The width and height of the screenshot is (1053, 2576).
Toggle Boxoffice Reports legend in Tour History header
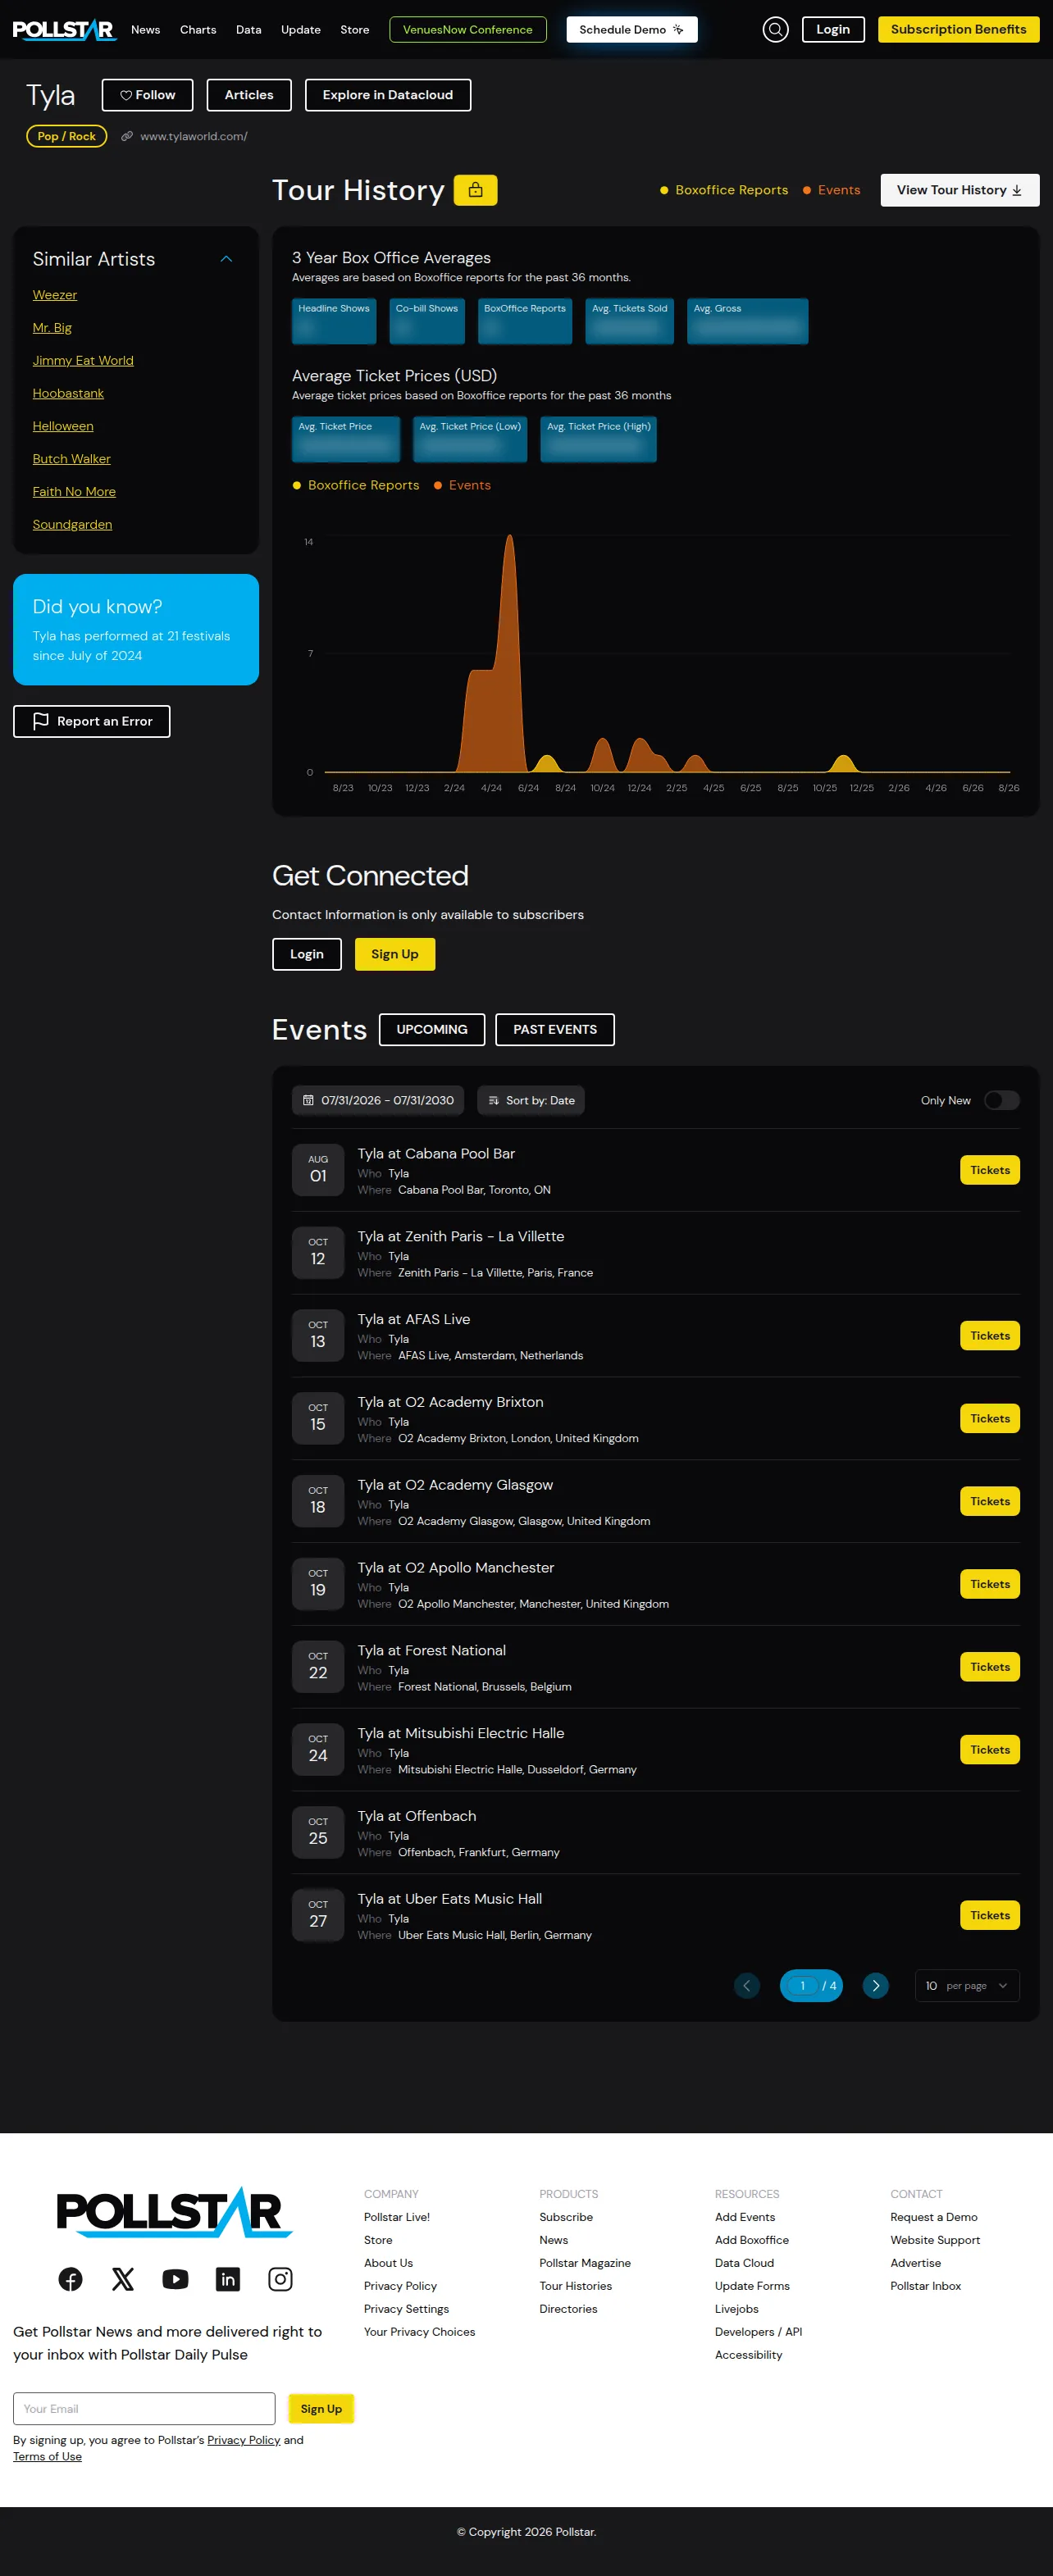pos(724,190)
